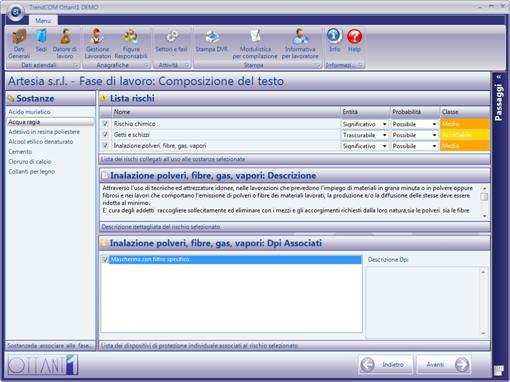
Task: Proceed with the Avanti button
Action: (444, 365)
